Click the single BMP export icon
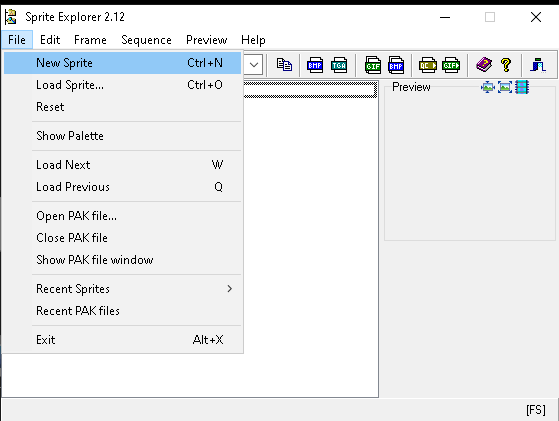Screen dimensions: 559x421 [315, 65]
